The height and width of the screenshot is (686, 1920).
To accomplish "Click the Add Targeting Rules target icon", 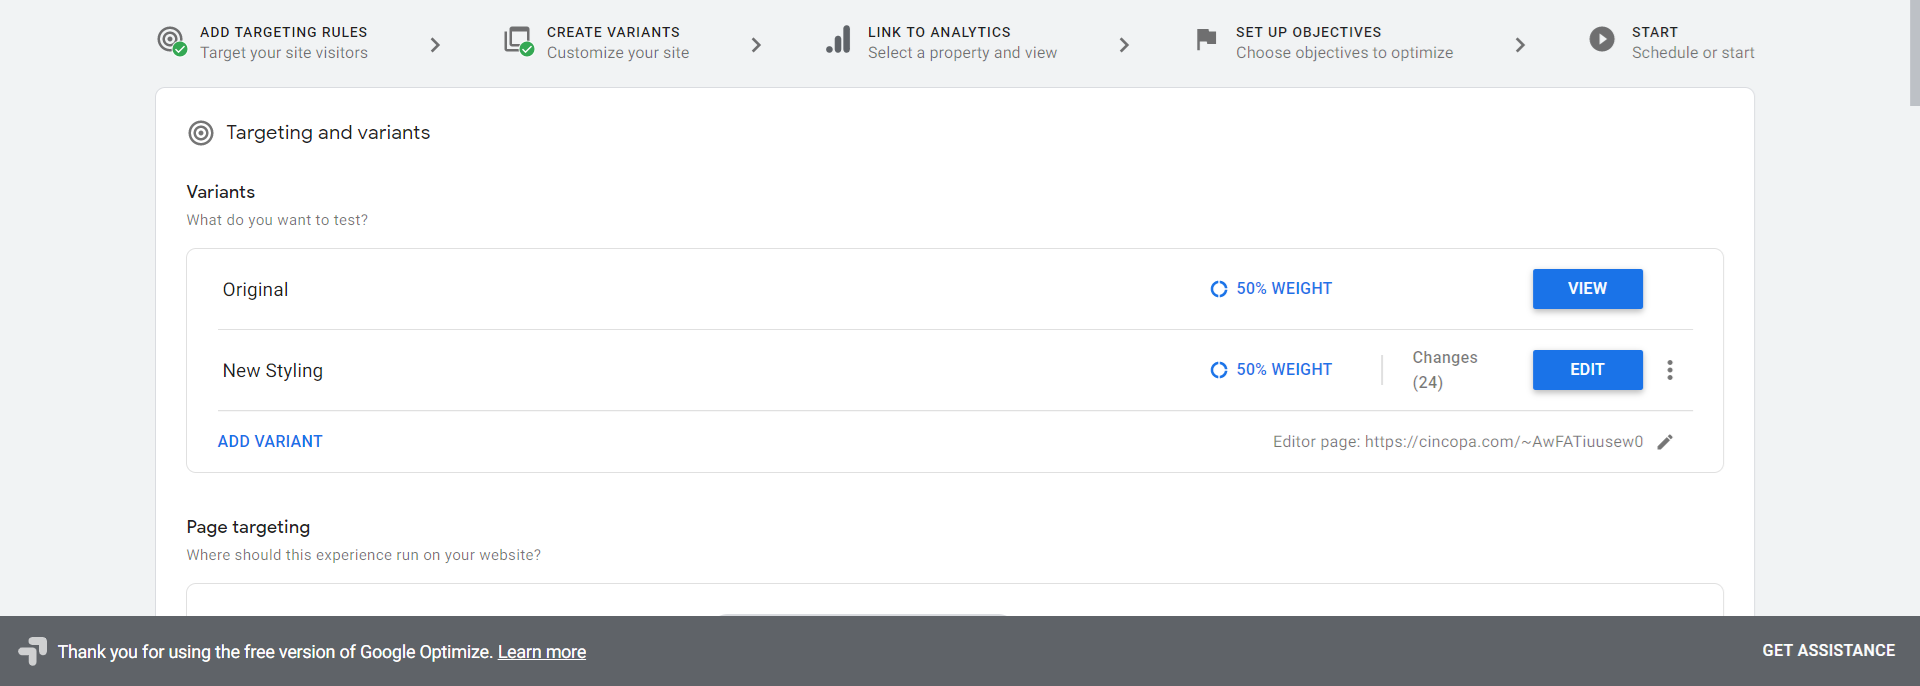I will [x=172, y=41].
